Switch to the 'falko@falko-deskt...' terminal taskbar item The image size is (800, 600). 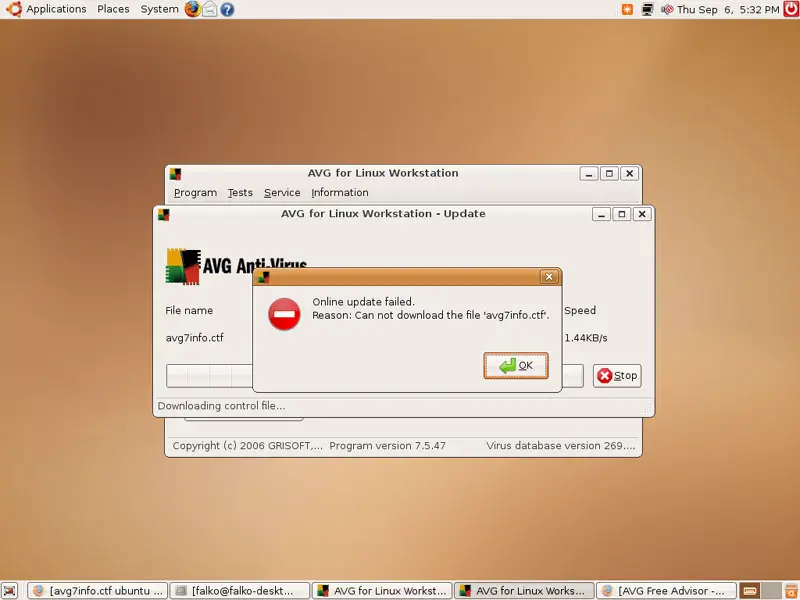coord(239,591)
